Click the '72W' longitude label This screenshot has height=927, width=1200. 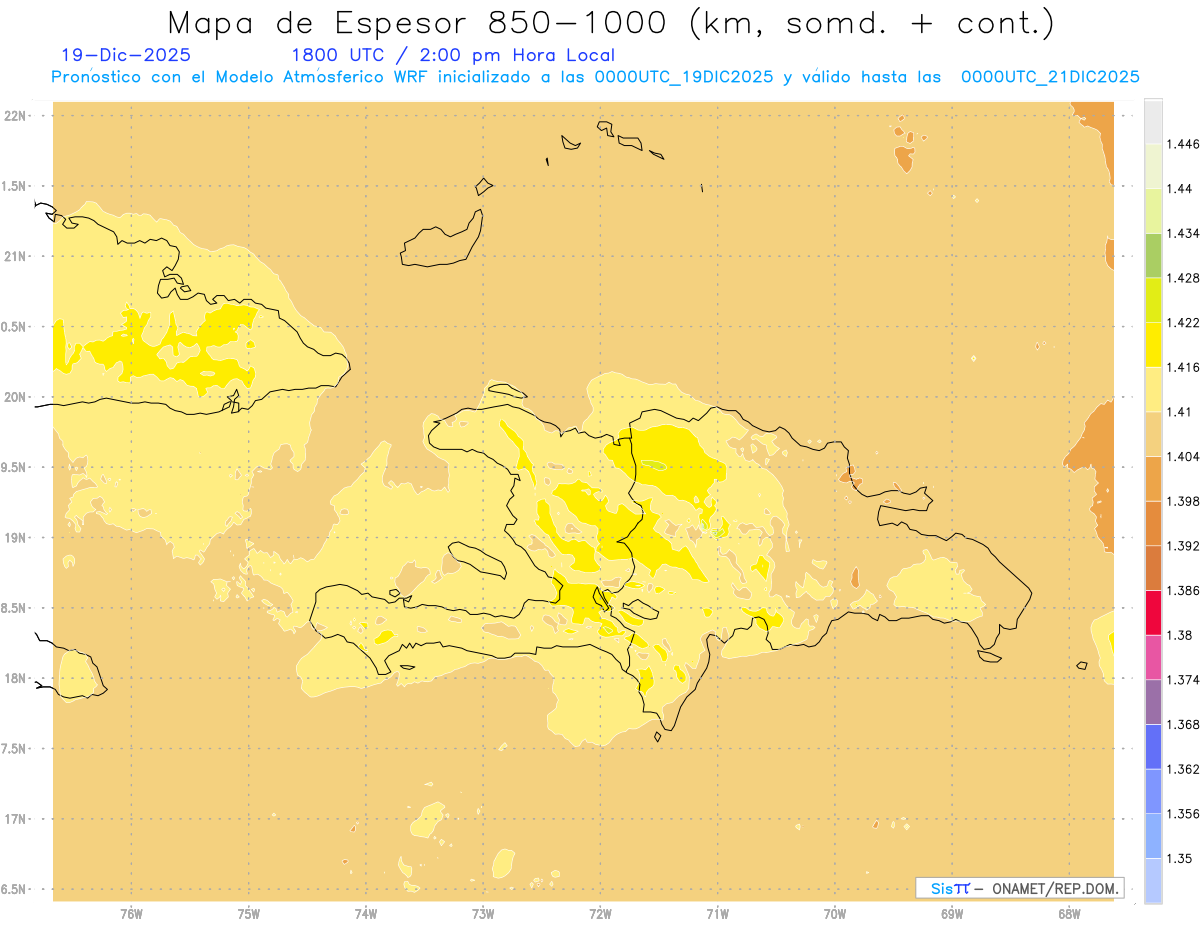pos(600,914)
